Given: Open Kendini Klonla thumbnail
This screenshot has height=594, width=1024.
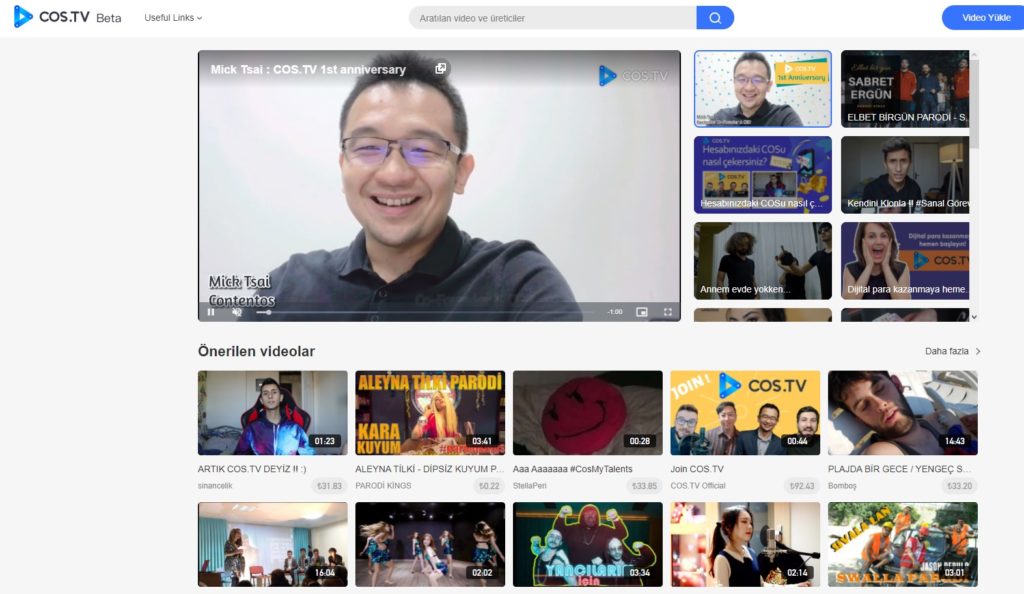Looking at the screenshot, I should (x=905, y=175).
